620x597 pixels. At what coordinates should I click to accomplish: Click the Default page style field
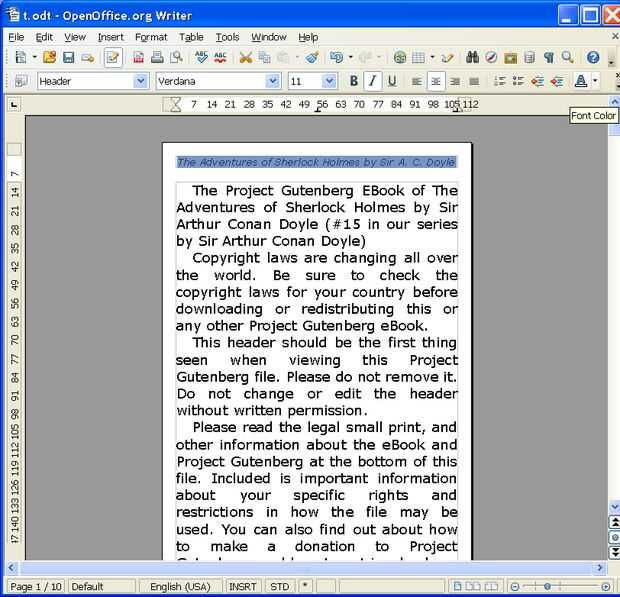[x=102, y=586]
